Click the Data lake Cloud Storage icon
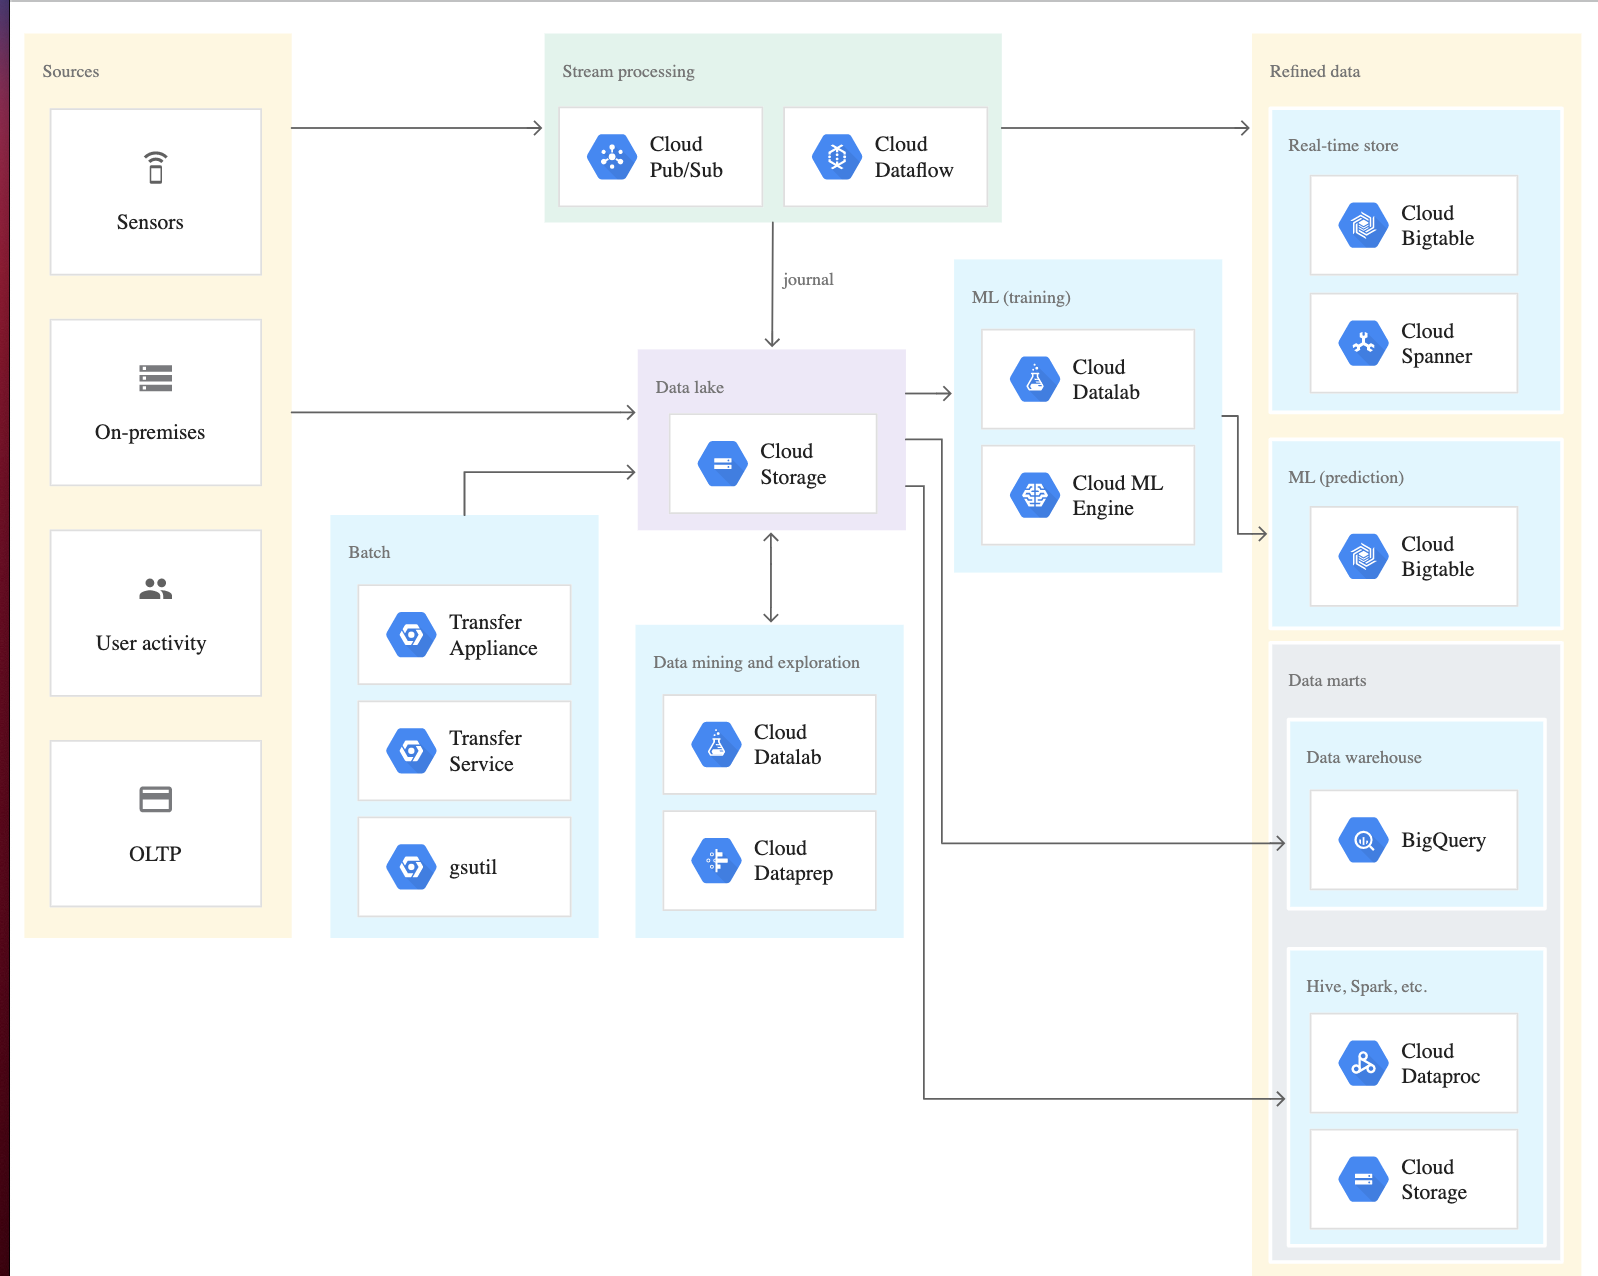 (723, 464)
